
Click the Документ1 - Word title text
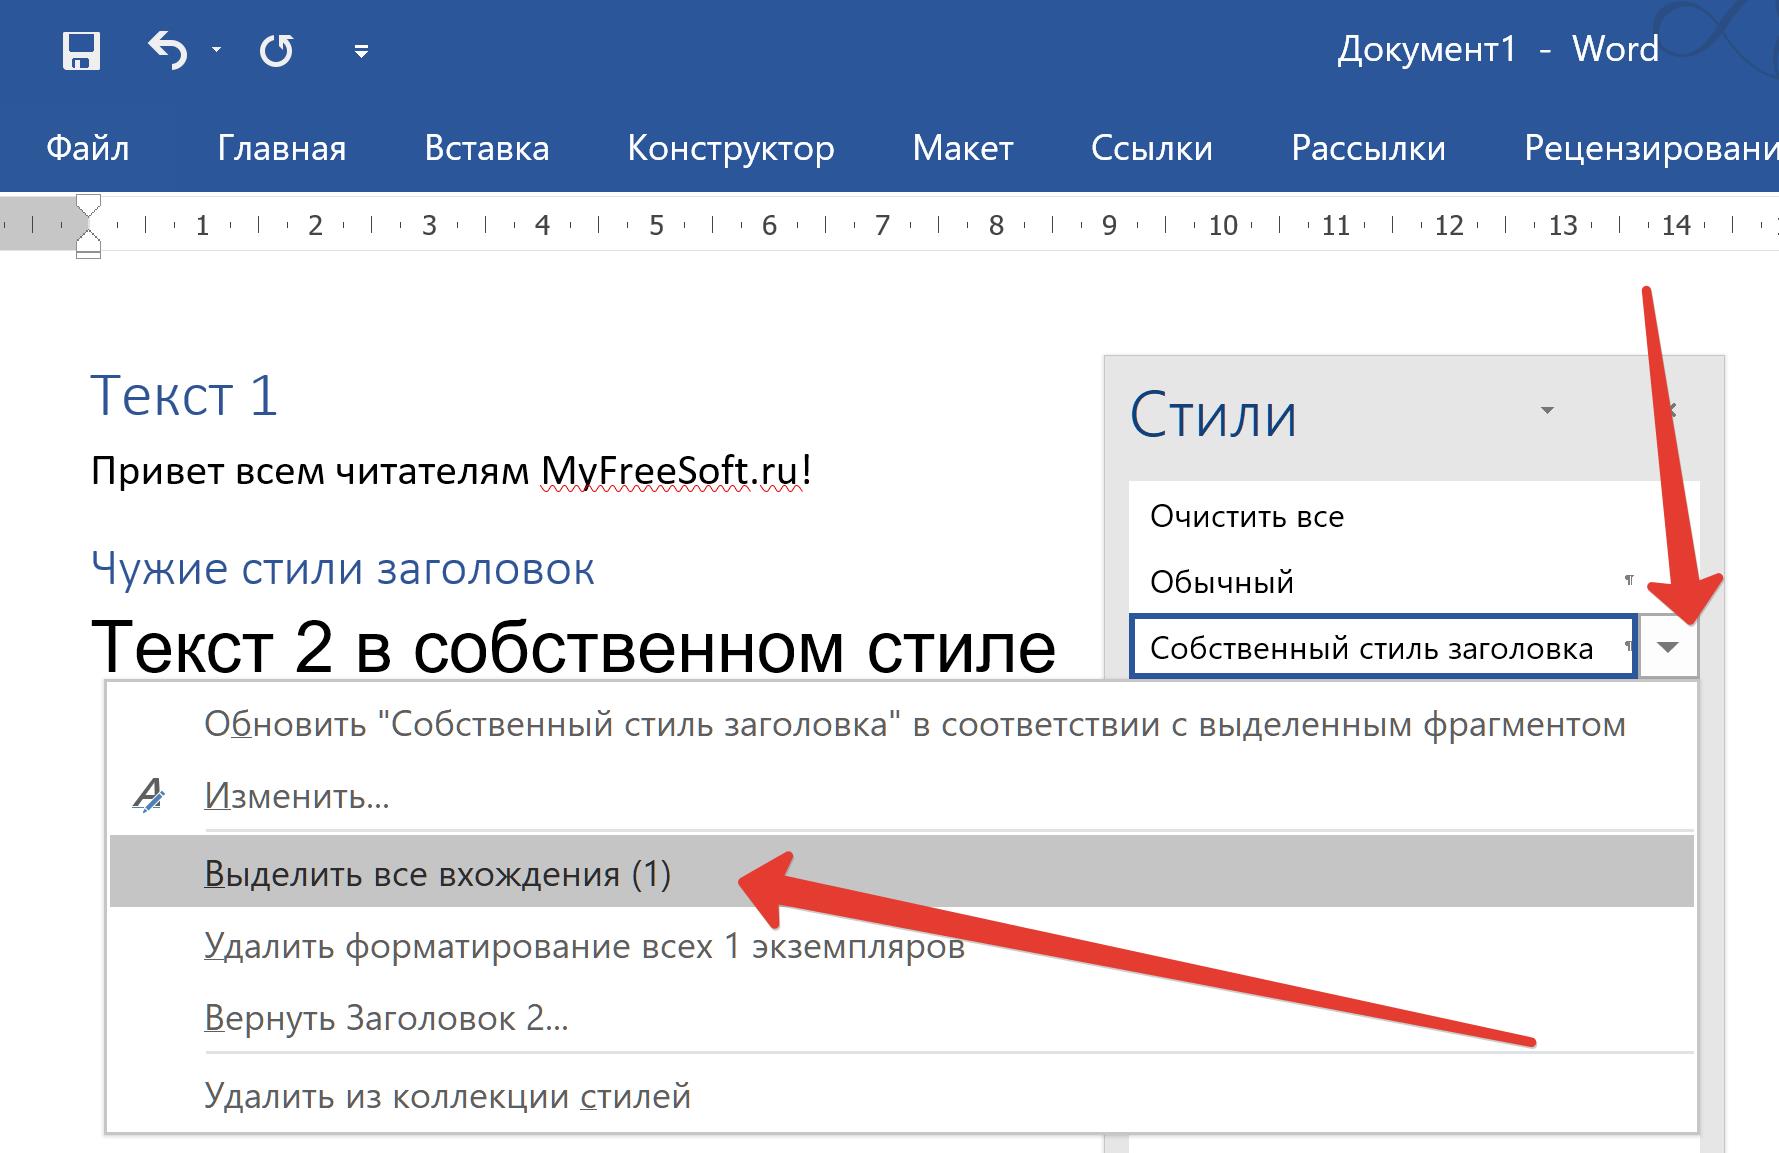point(1498,49)
